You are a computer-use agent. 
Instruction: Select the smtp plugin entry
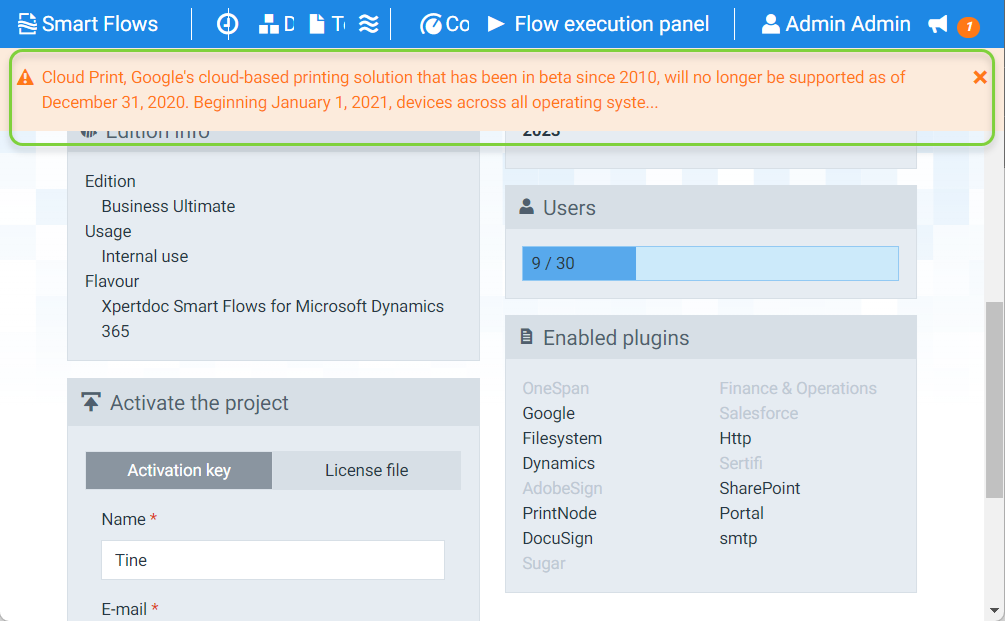(738, 538)
